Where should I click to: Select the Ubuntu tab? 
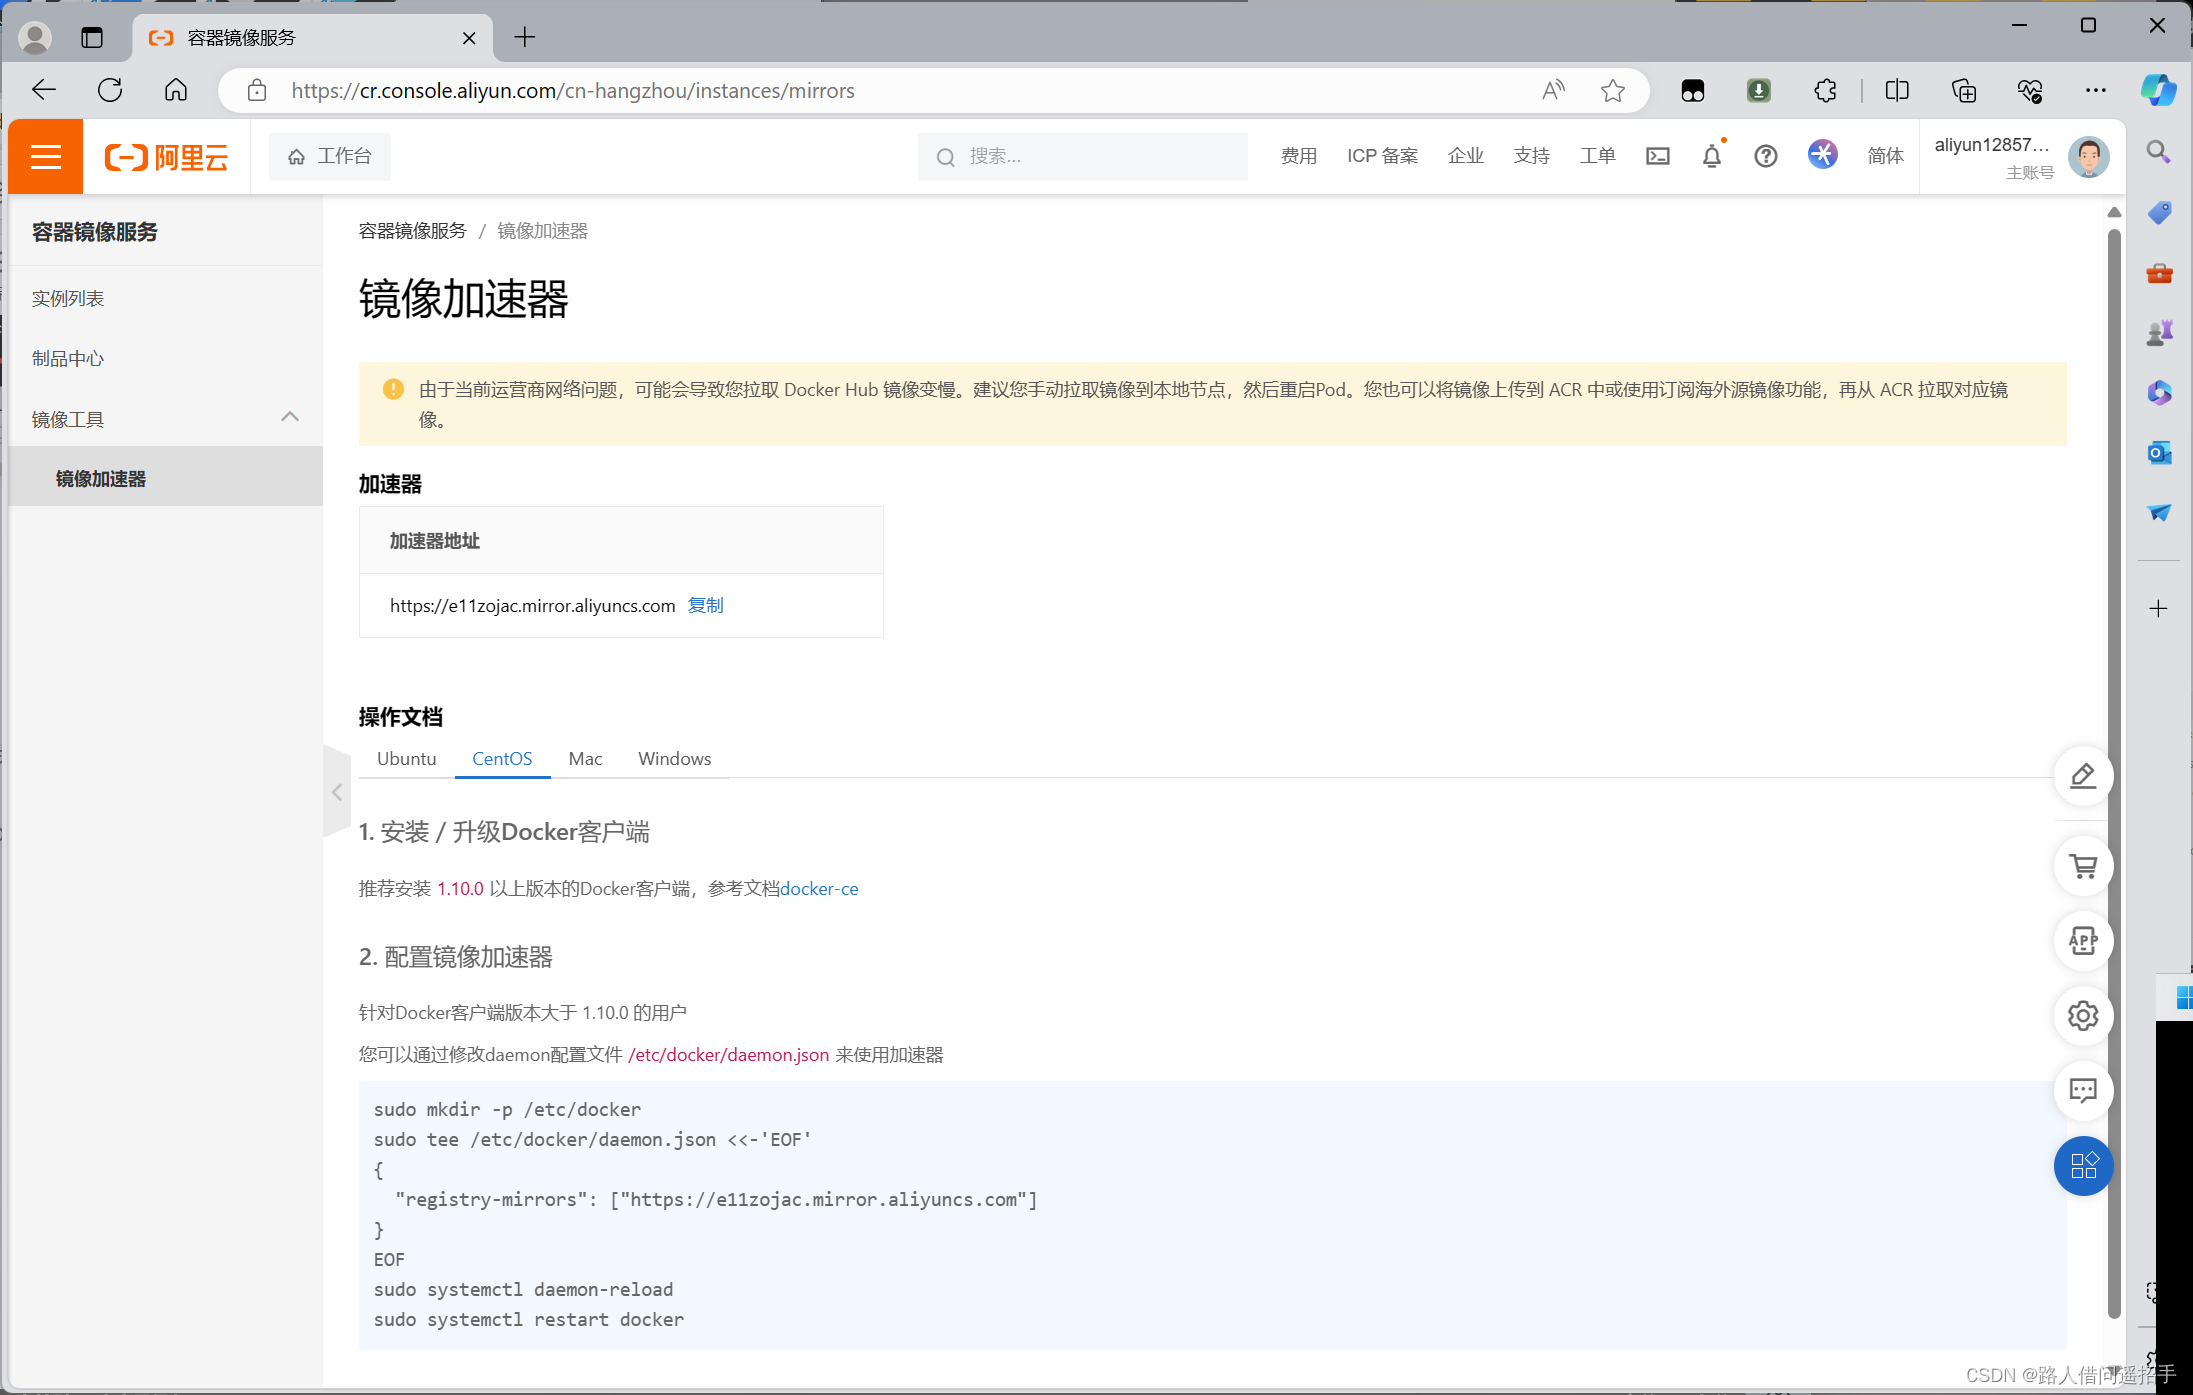(406, 758)
